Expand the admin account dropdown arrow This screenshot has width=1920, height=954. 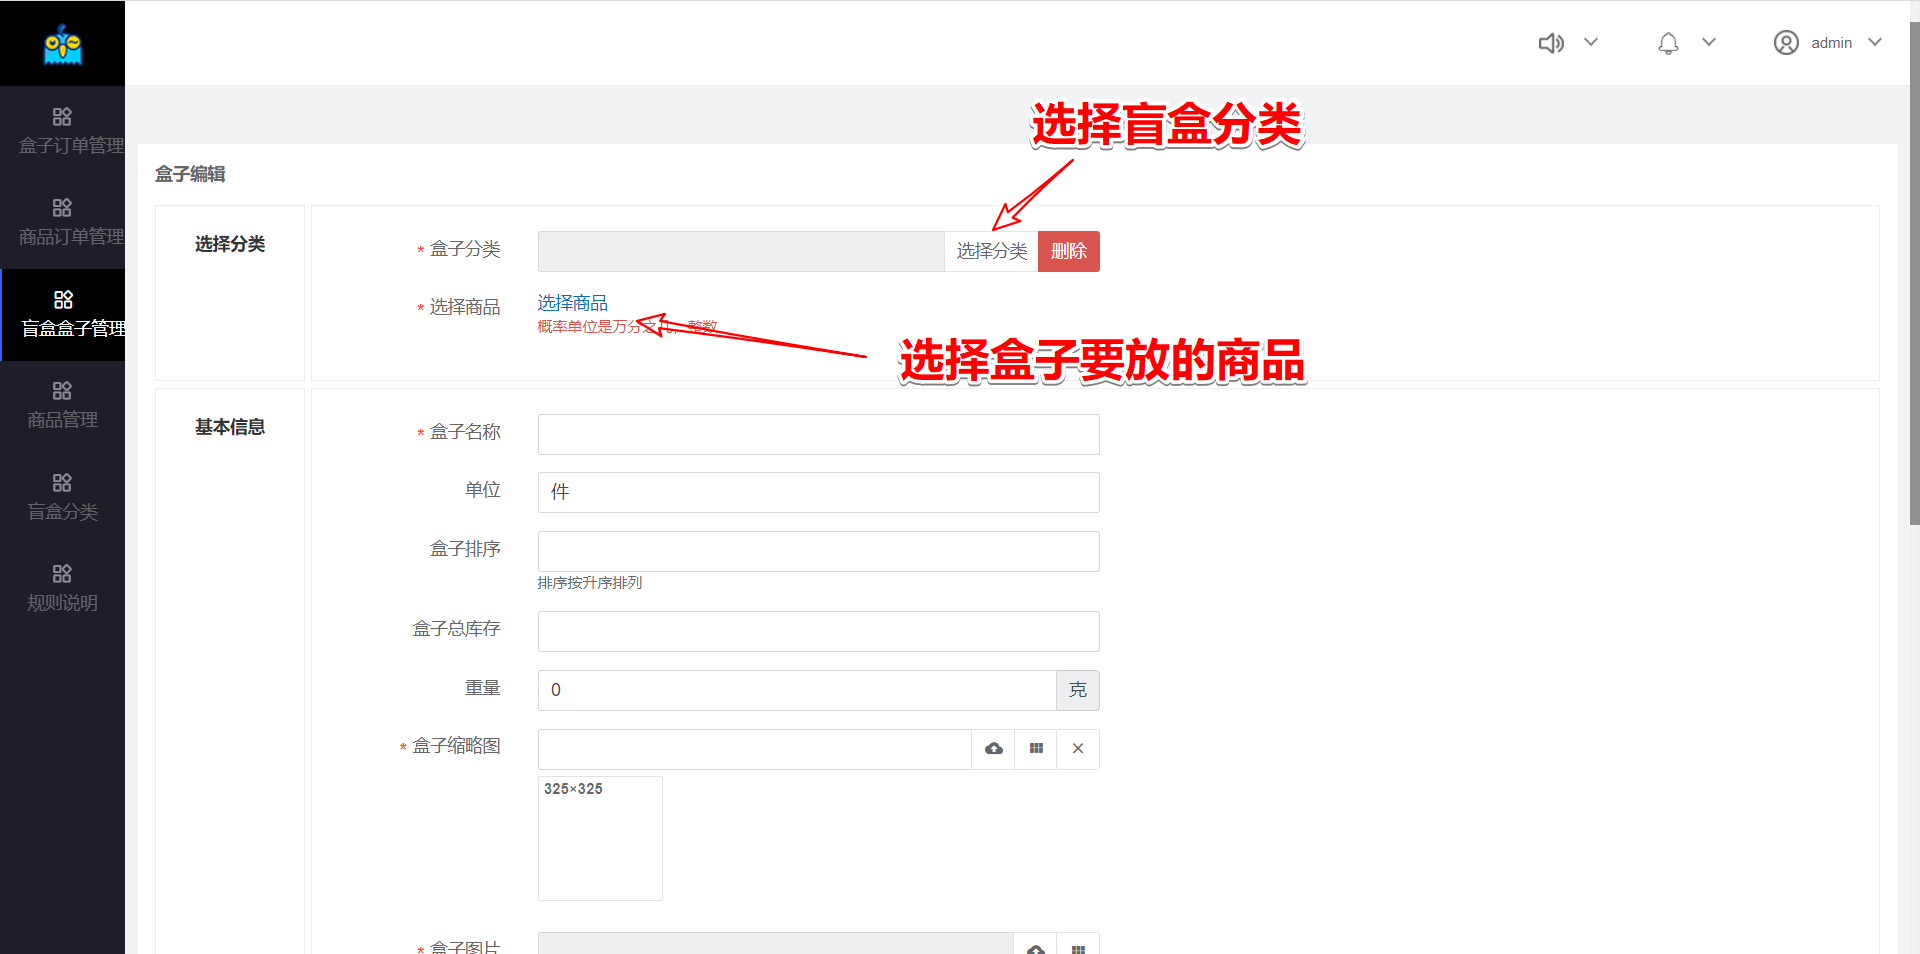[x=1875, y=42]
